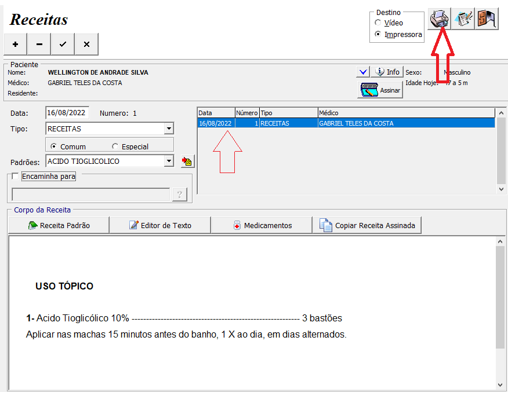Add a new receita with the plus button
Screen dimensions: 510x394
click(x=15, y=44)
